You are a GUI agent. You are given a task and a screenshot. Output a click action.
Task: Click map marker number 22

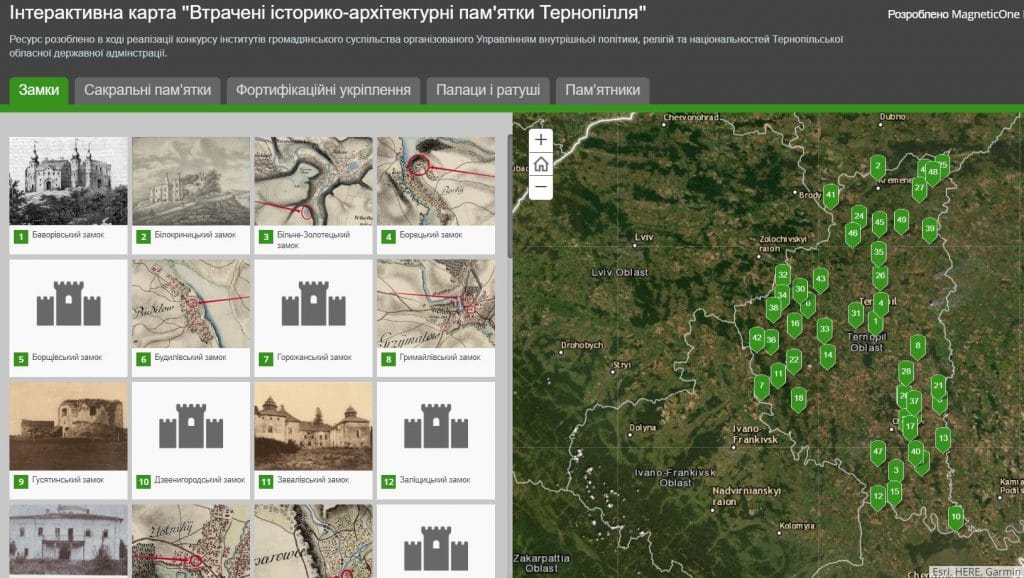[793, 360]
